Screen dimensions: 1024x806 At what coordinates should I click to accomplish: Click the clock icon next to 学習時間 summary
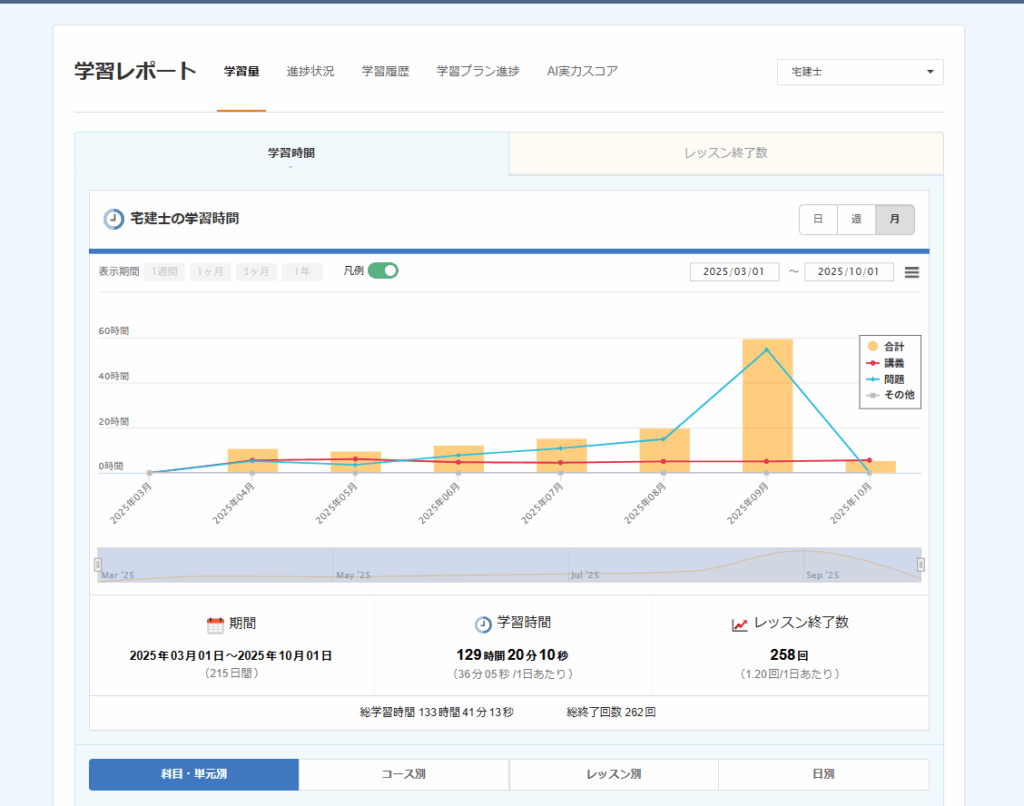(x=483, y=624)
